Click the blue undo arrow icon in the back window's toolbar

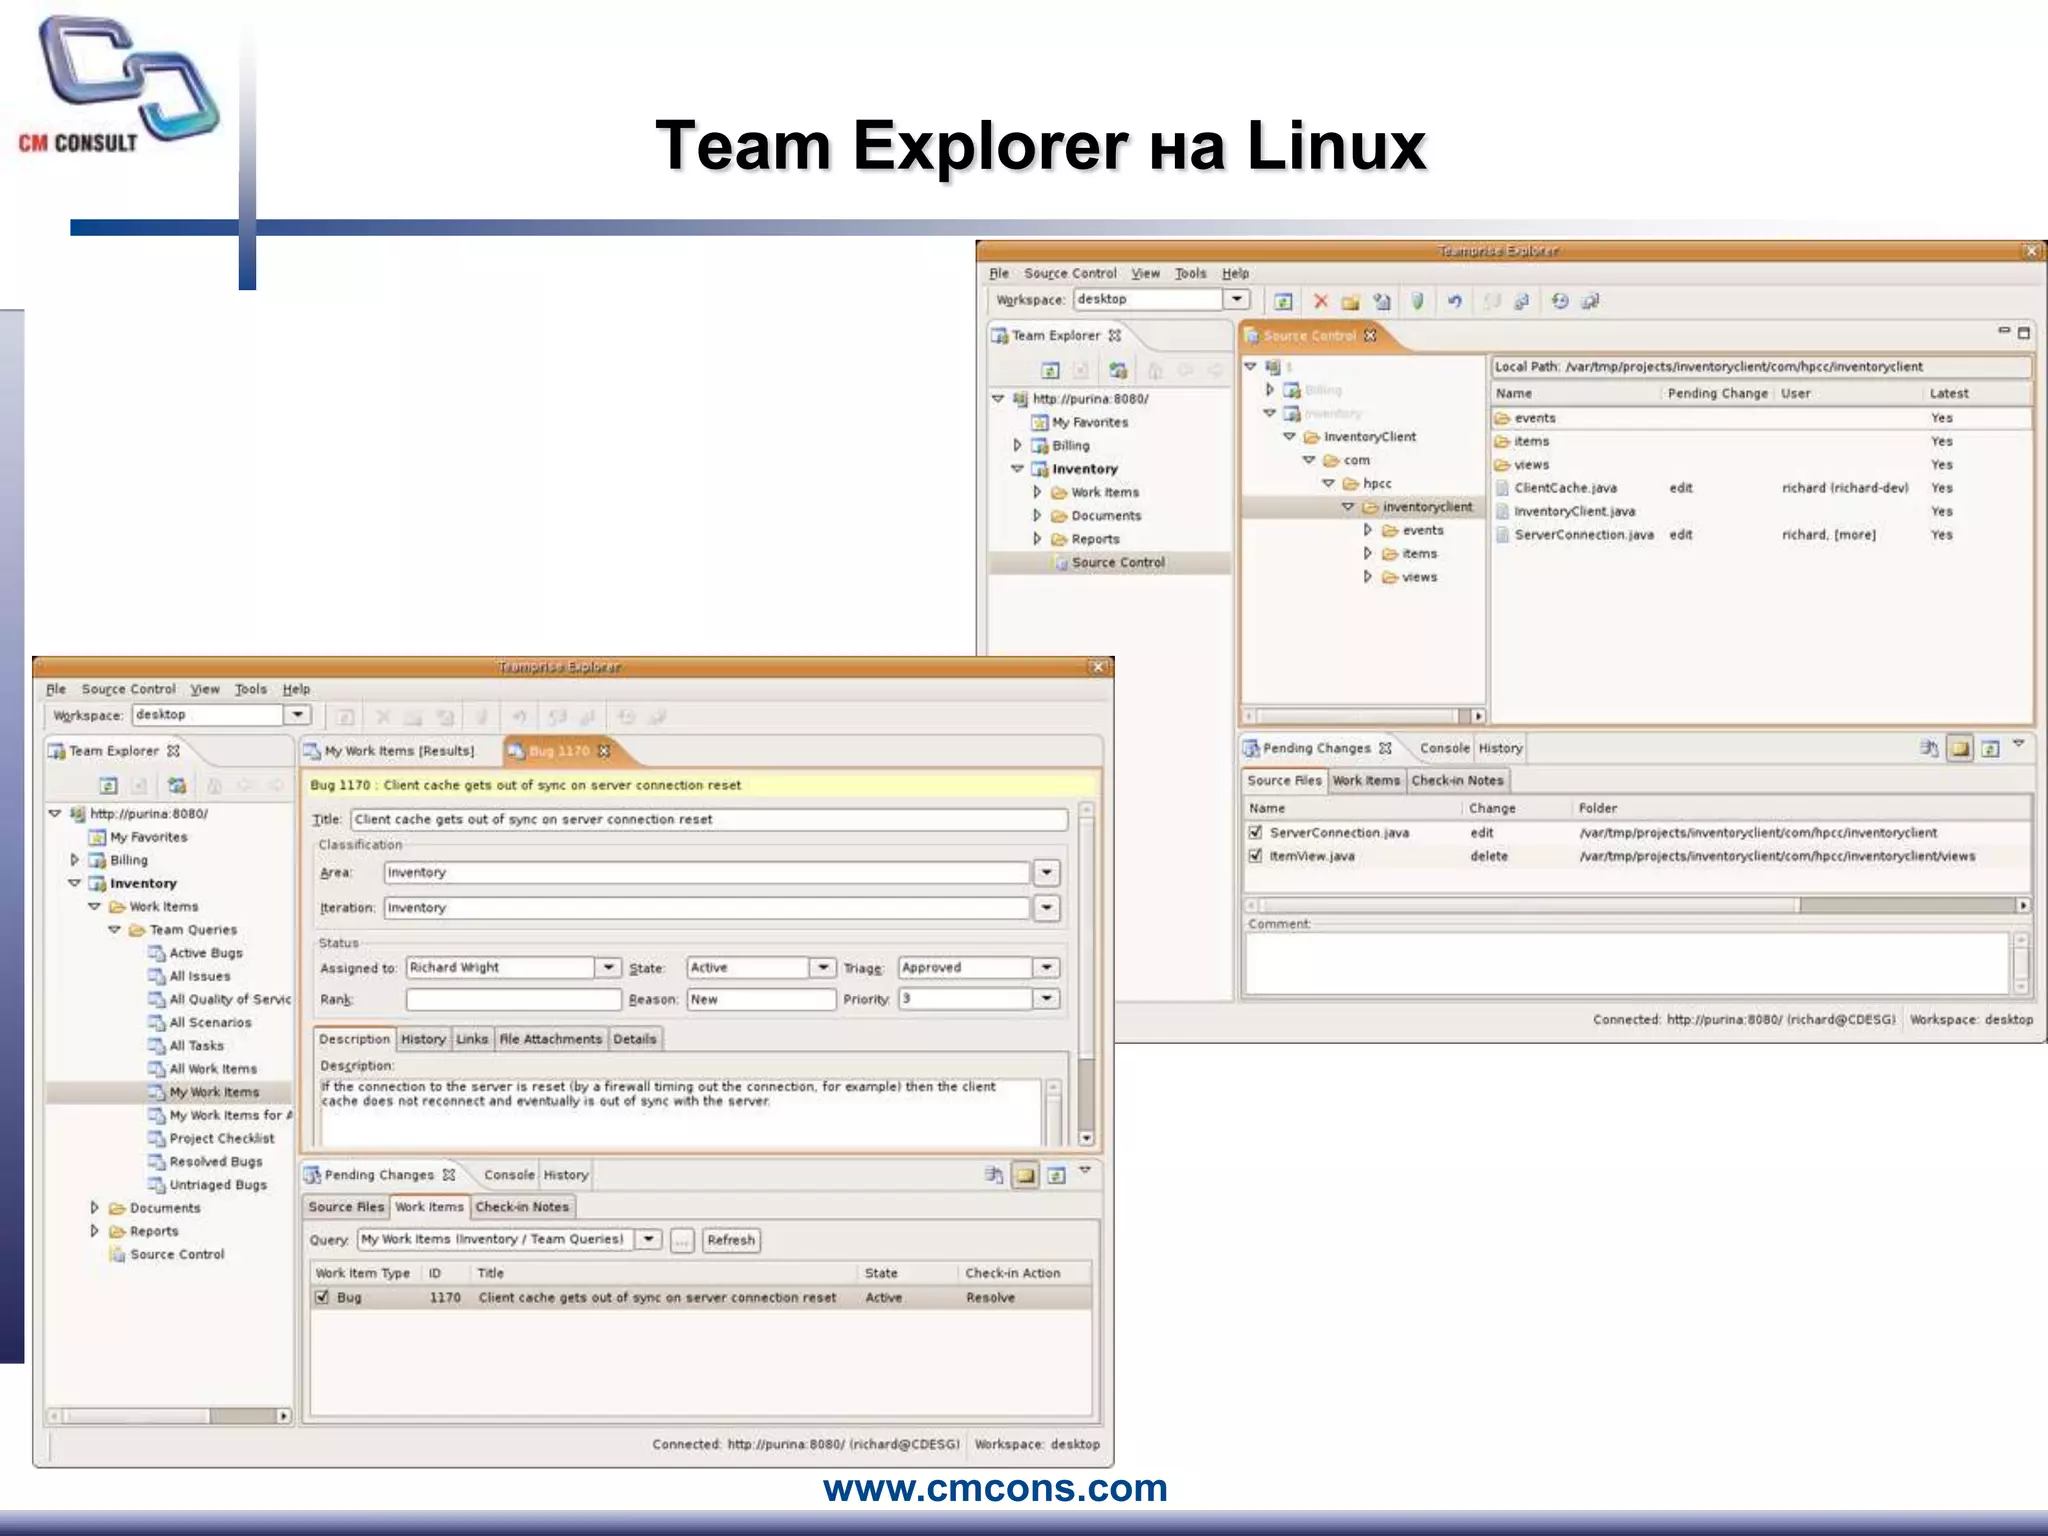1455,301
